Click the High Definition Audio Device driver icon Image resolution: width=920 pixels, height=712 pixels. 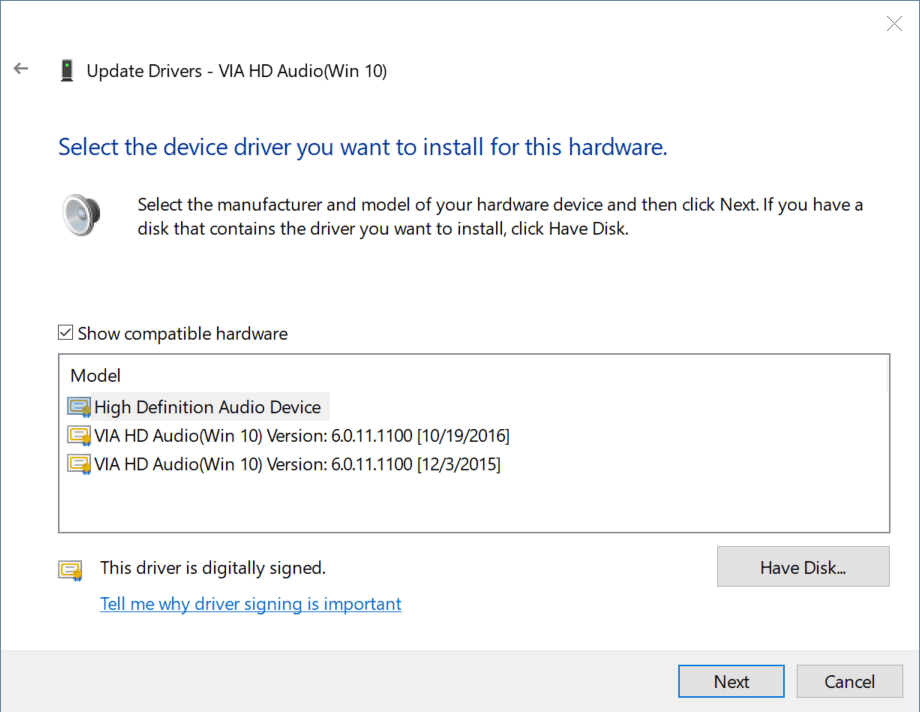(79, 406)
